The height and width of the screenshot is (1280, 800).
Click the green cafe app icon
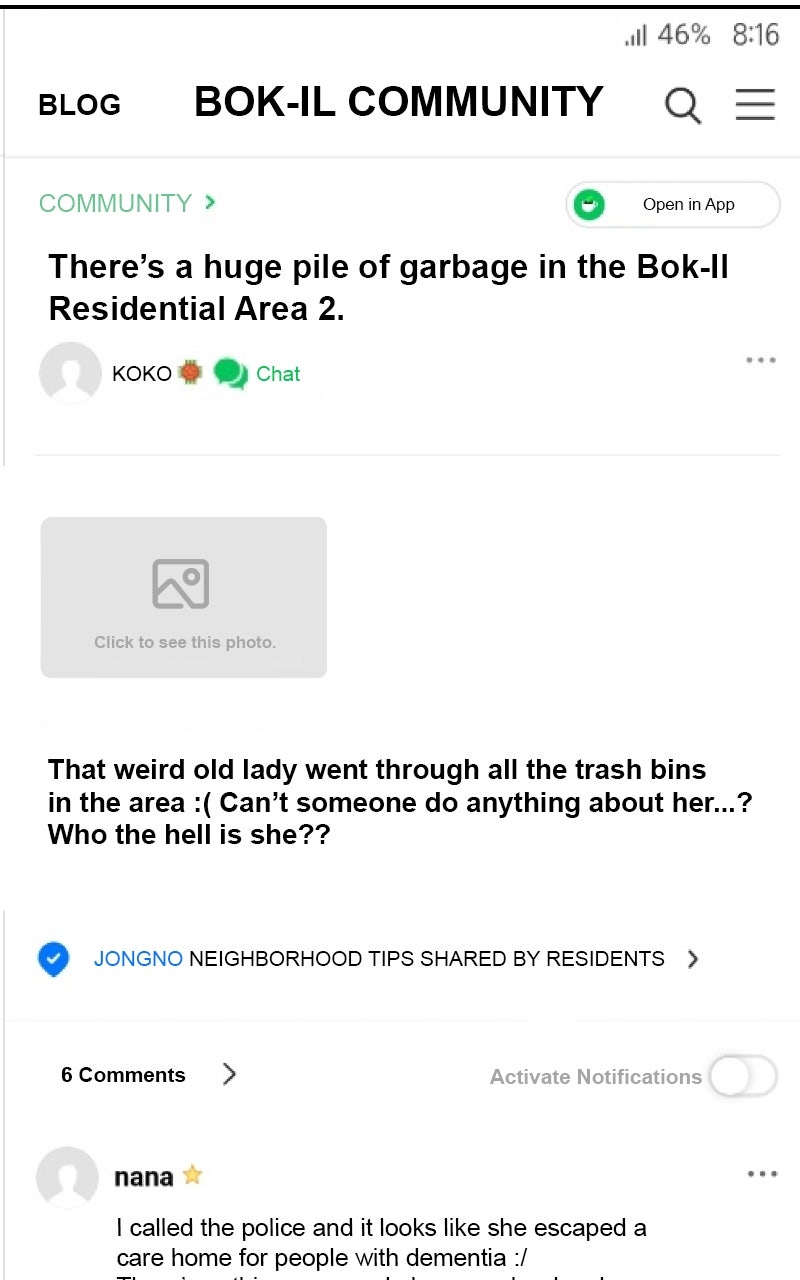pyautogui.click(x=589, y=205)
